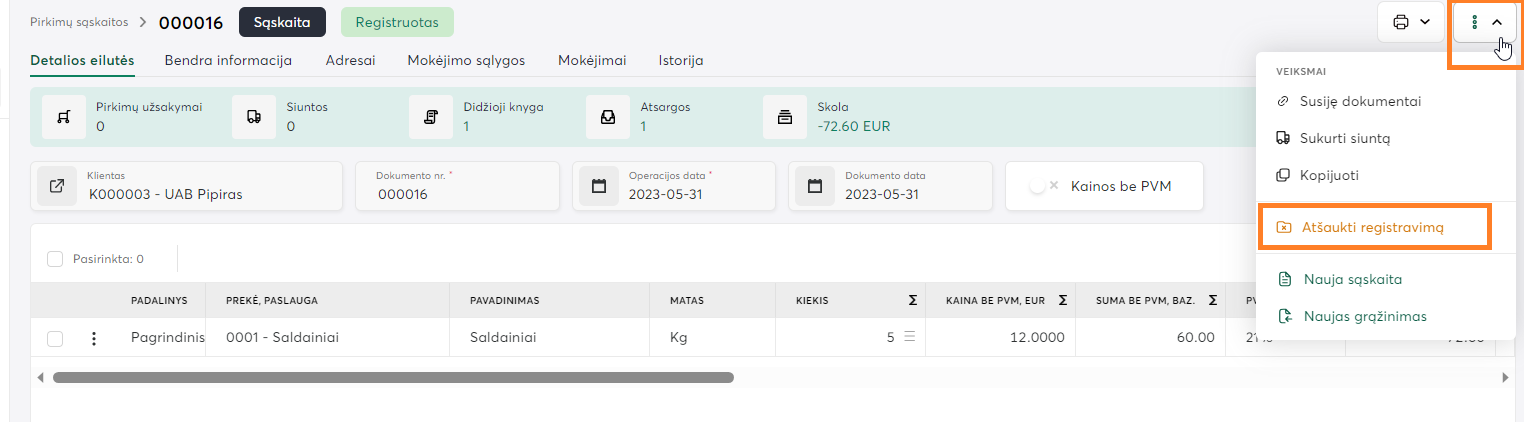Image resolution: width=1524 pixels, height=422 pixels.
Task: Switch to the Mokėjimo sąlygos tab
Action: click(466, 60)
